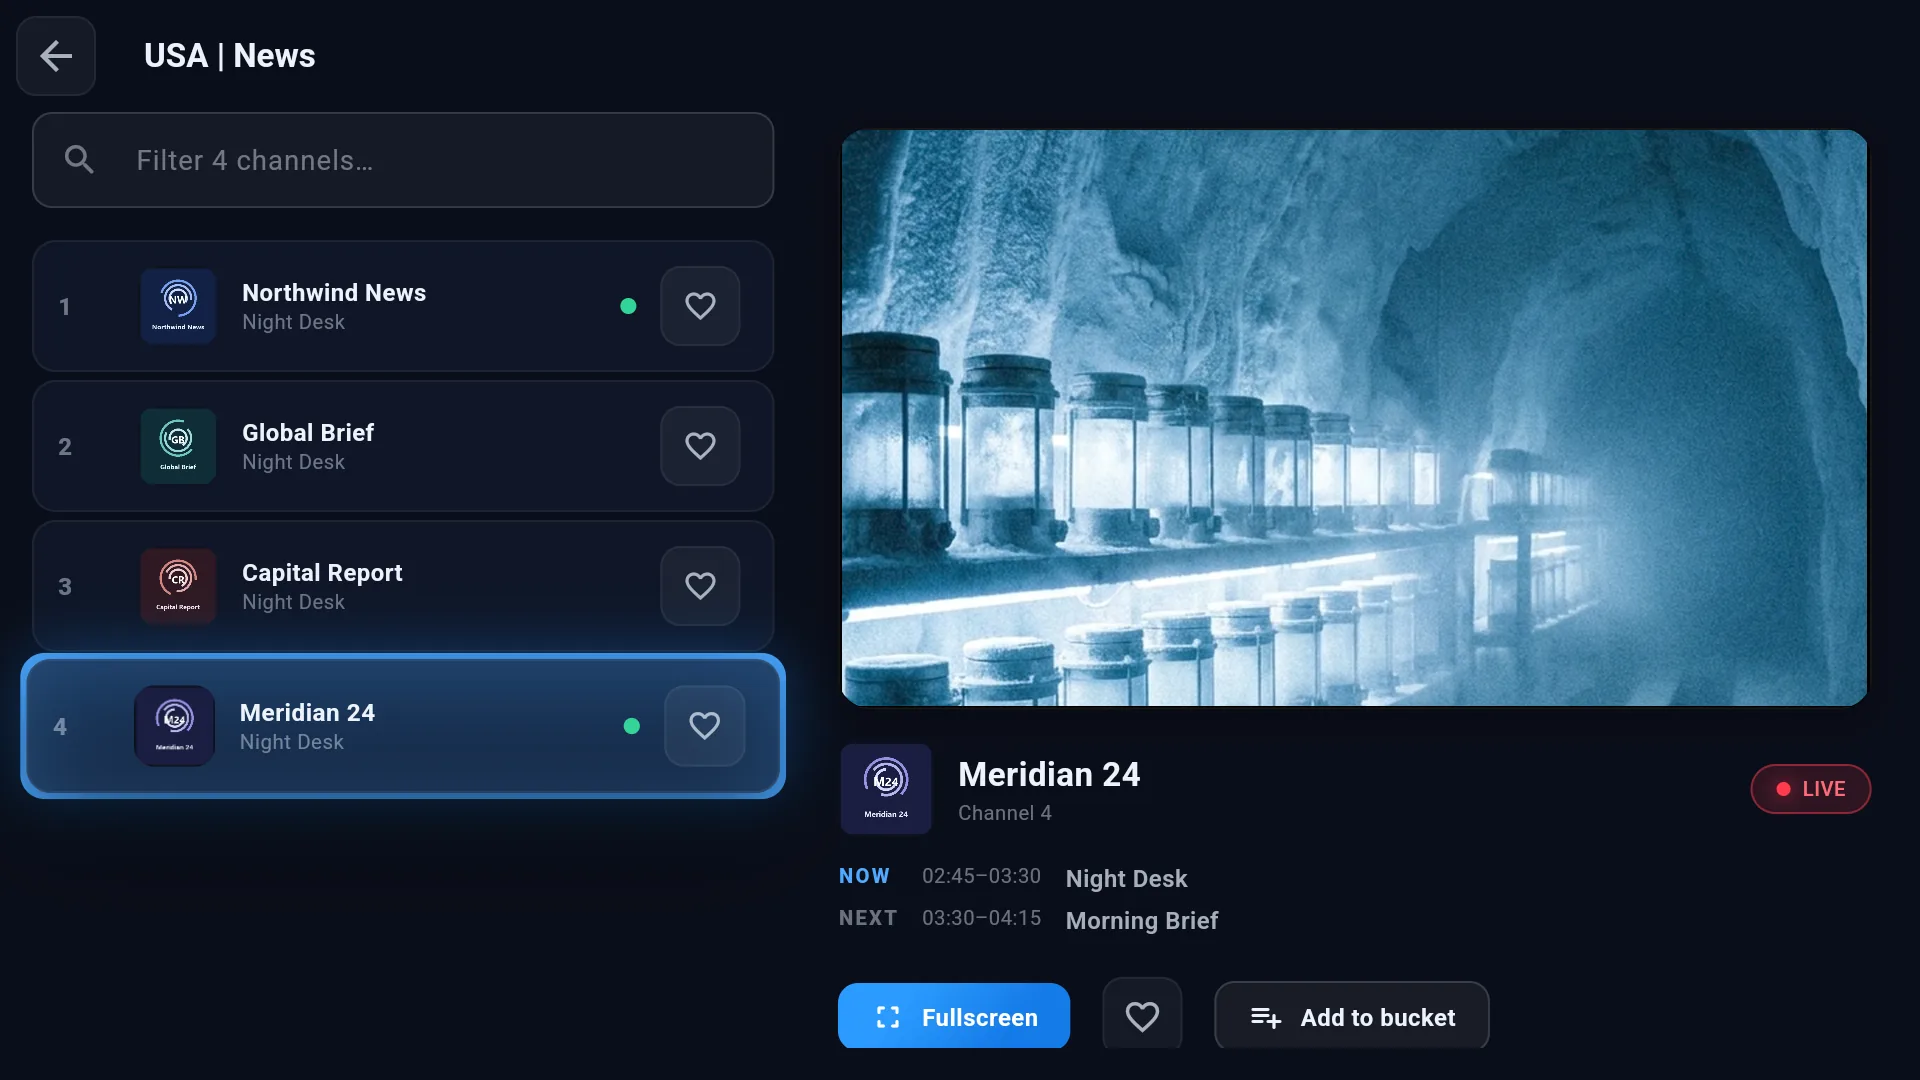This screenshot has height=1080, width=1920.
Task: Go back using the arrow button
Action: pos(56,56)
